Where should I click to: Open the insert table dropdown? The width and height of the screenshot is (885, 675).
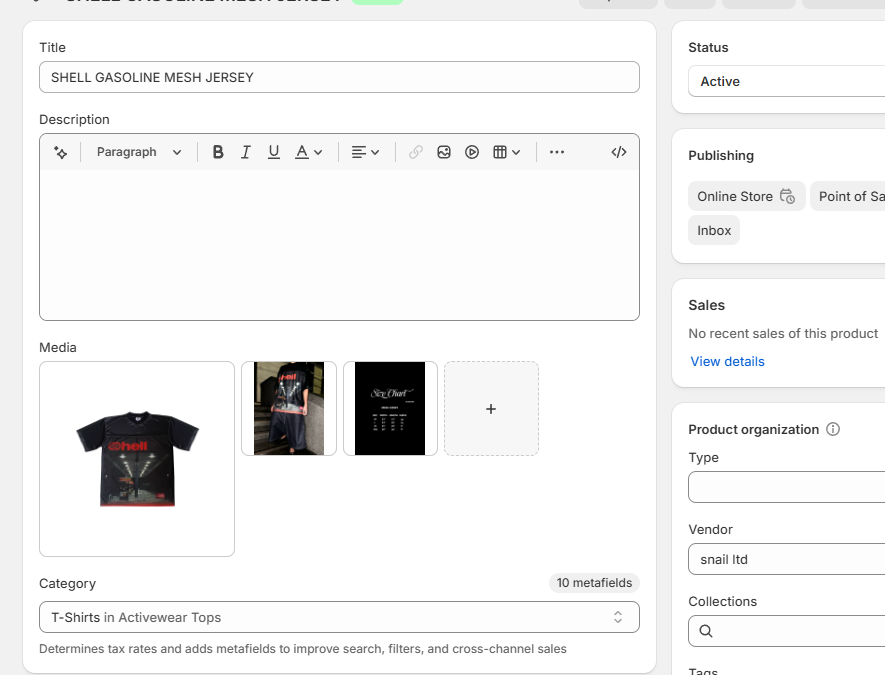[507, 152]
